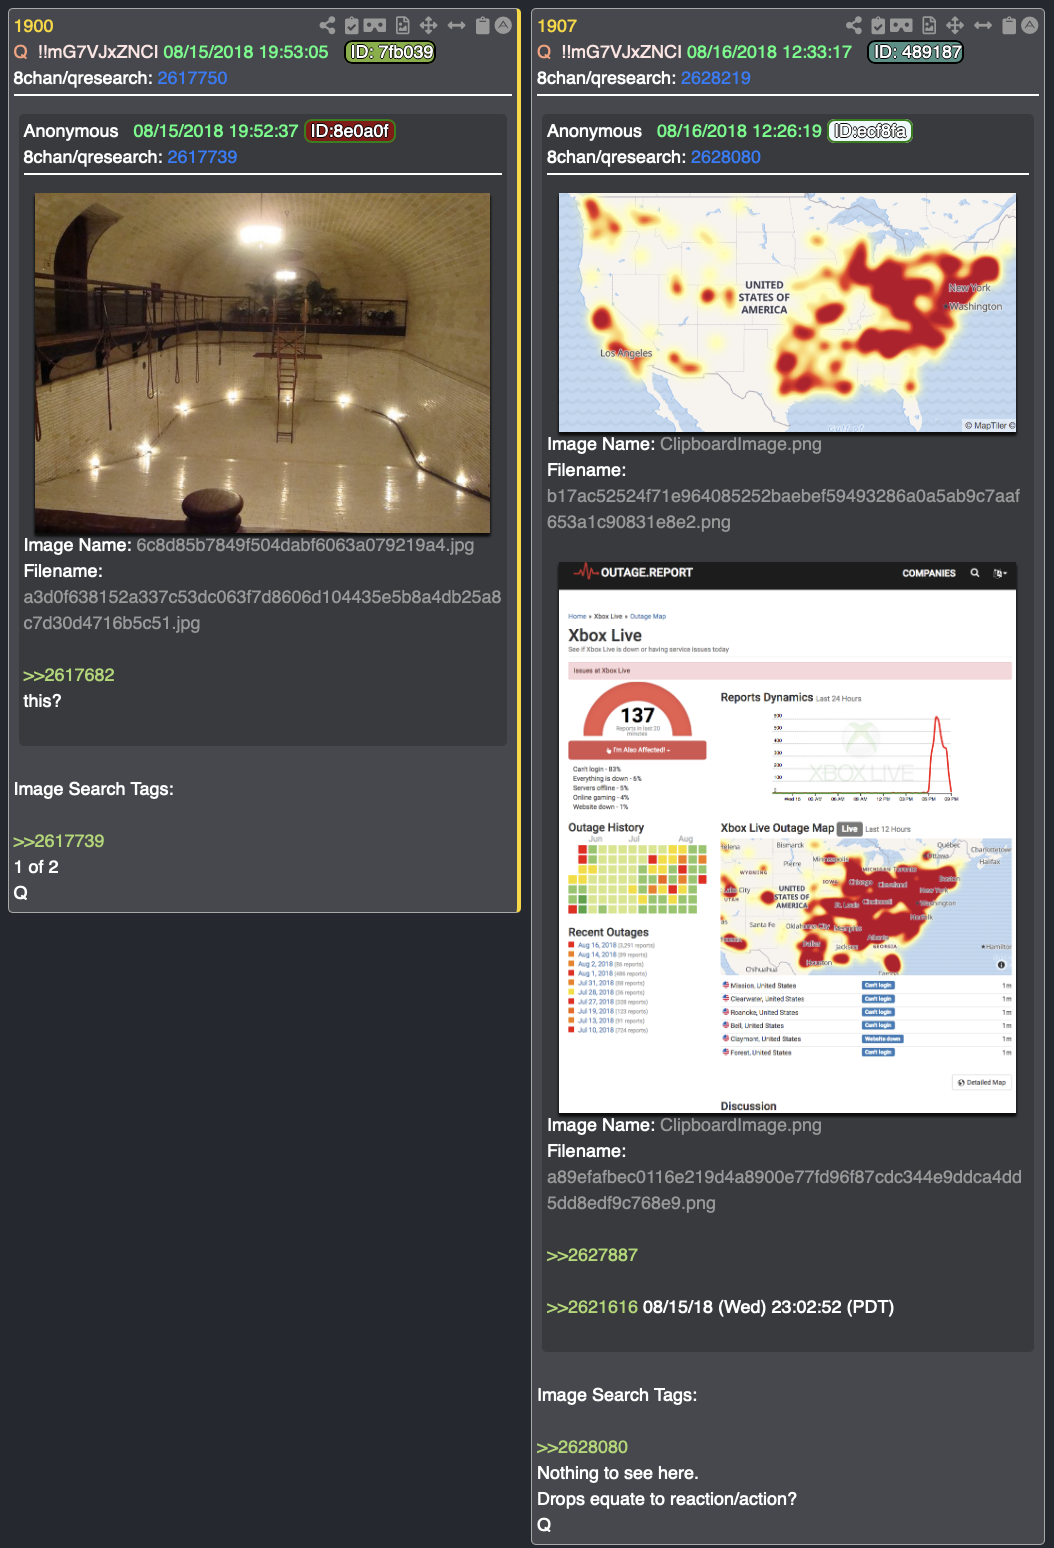Click the image file icon on post 1907
1054x1548 pixels.
pos(929,25)
